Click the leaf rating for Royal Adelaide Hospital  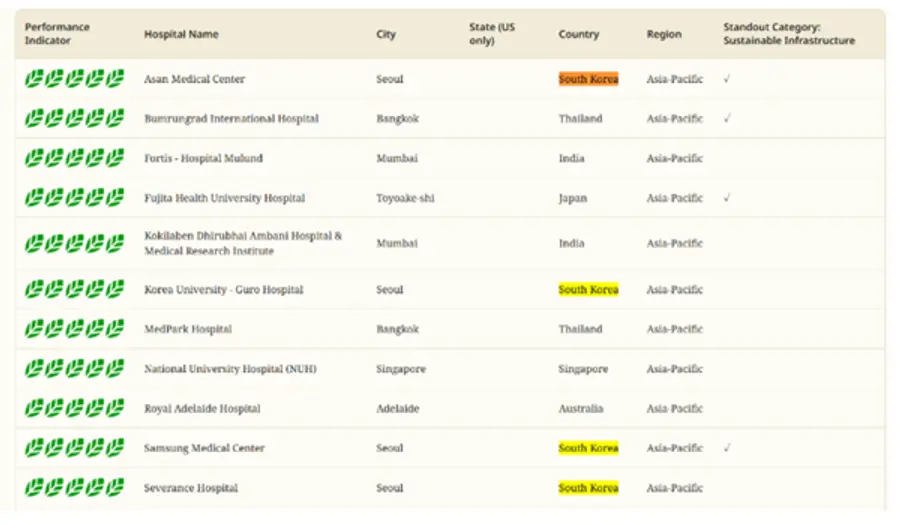[74, 409]
